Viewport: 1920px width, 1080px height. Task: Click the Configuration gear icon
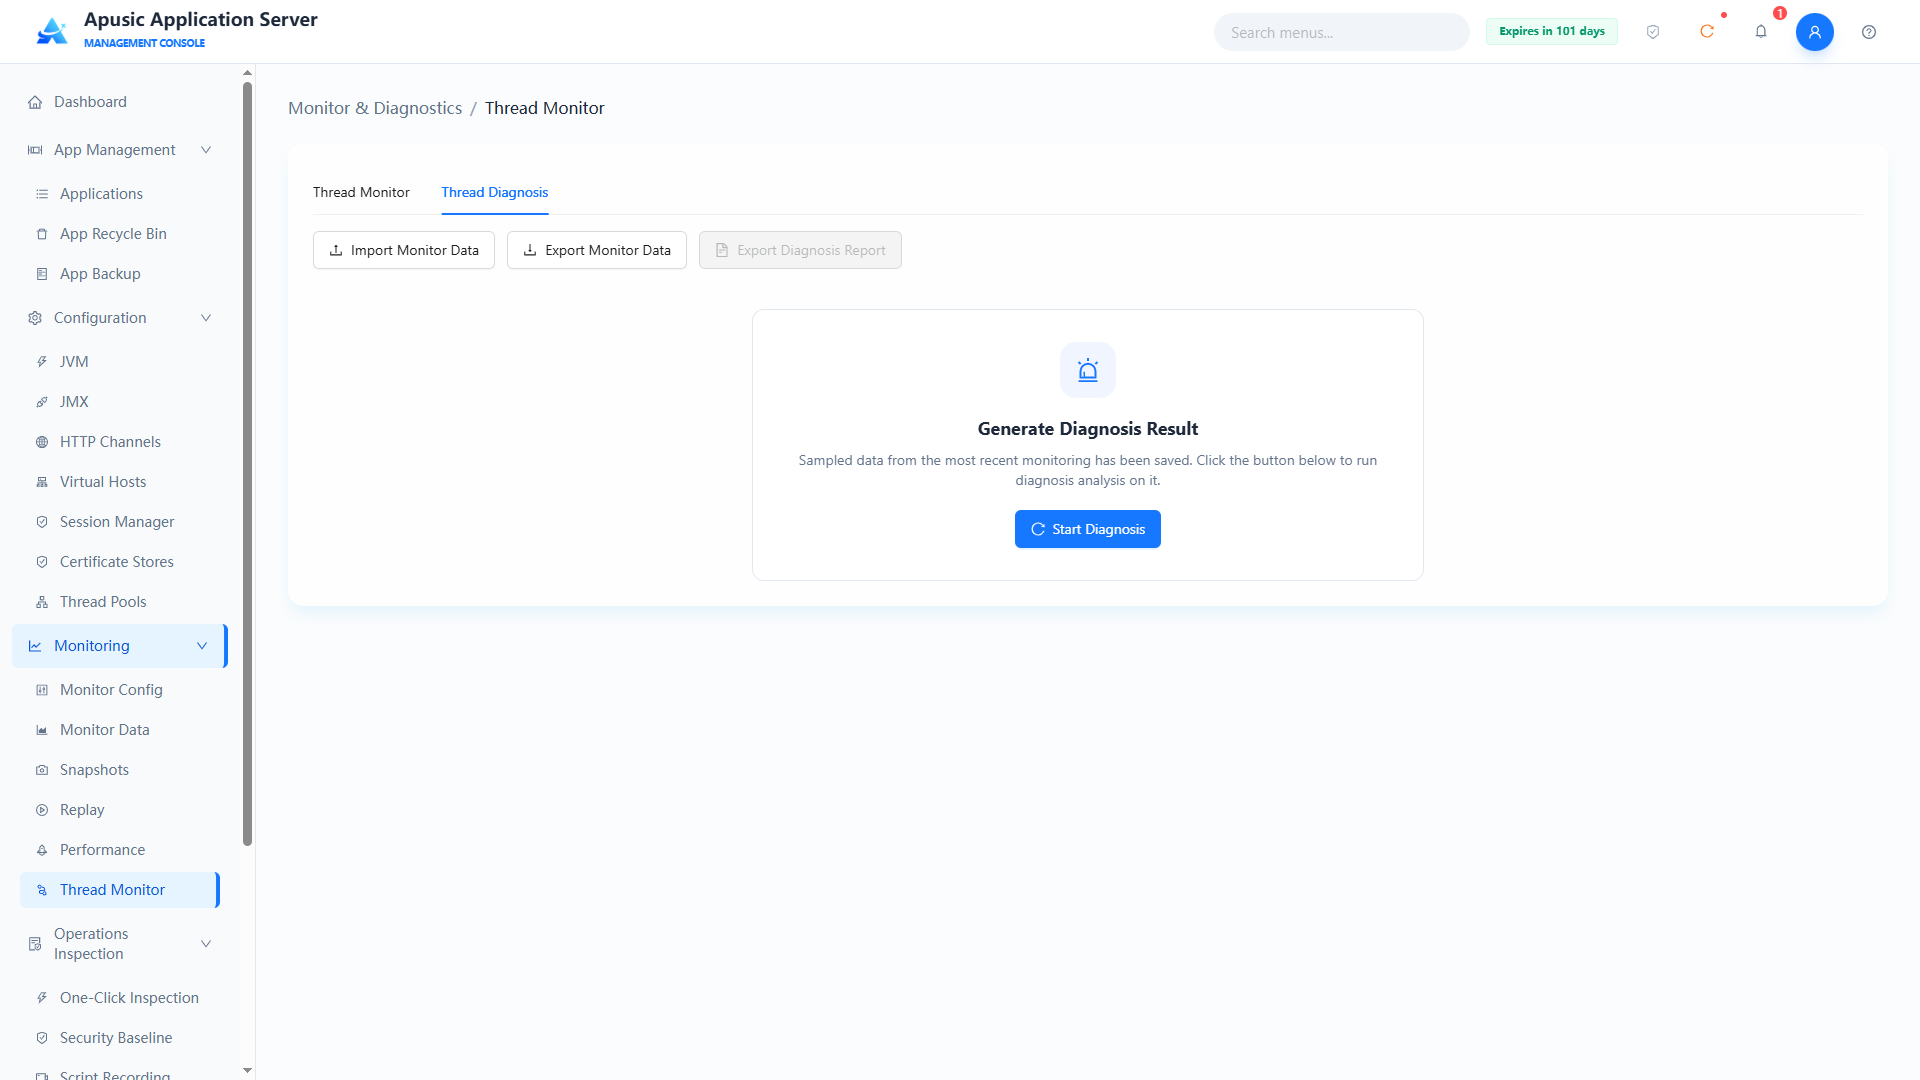point(35,318)
